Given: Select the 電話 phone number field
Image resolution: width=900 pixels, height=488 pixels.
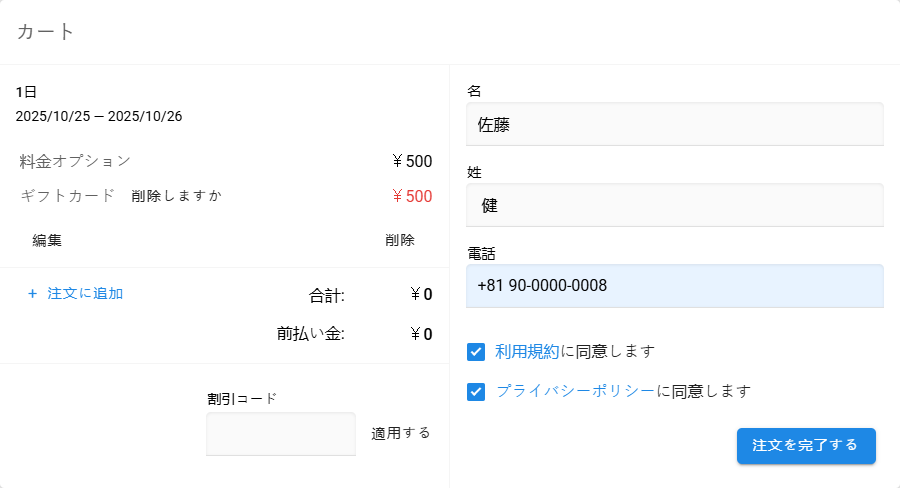Looking at the screenshot, I should (675, 286).
